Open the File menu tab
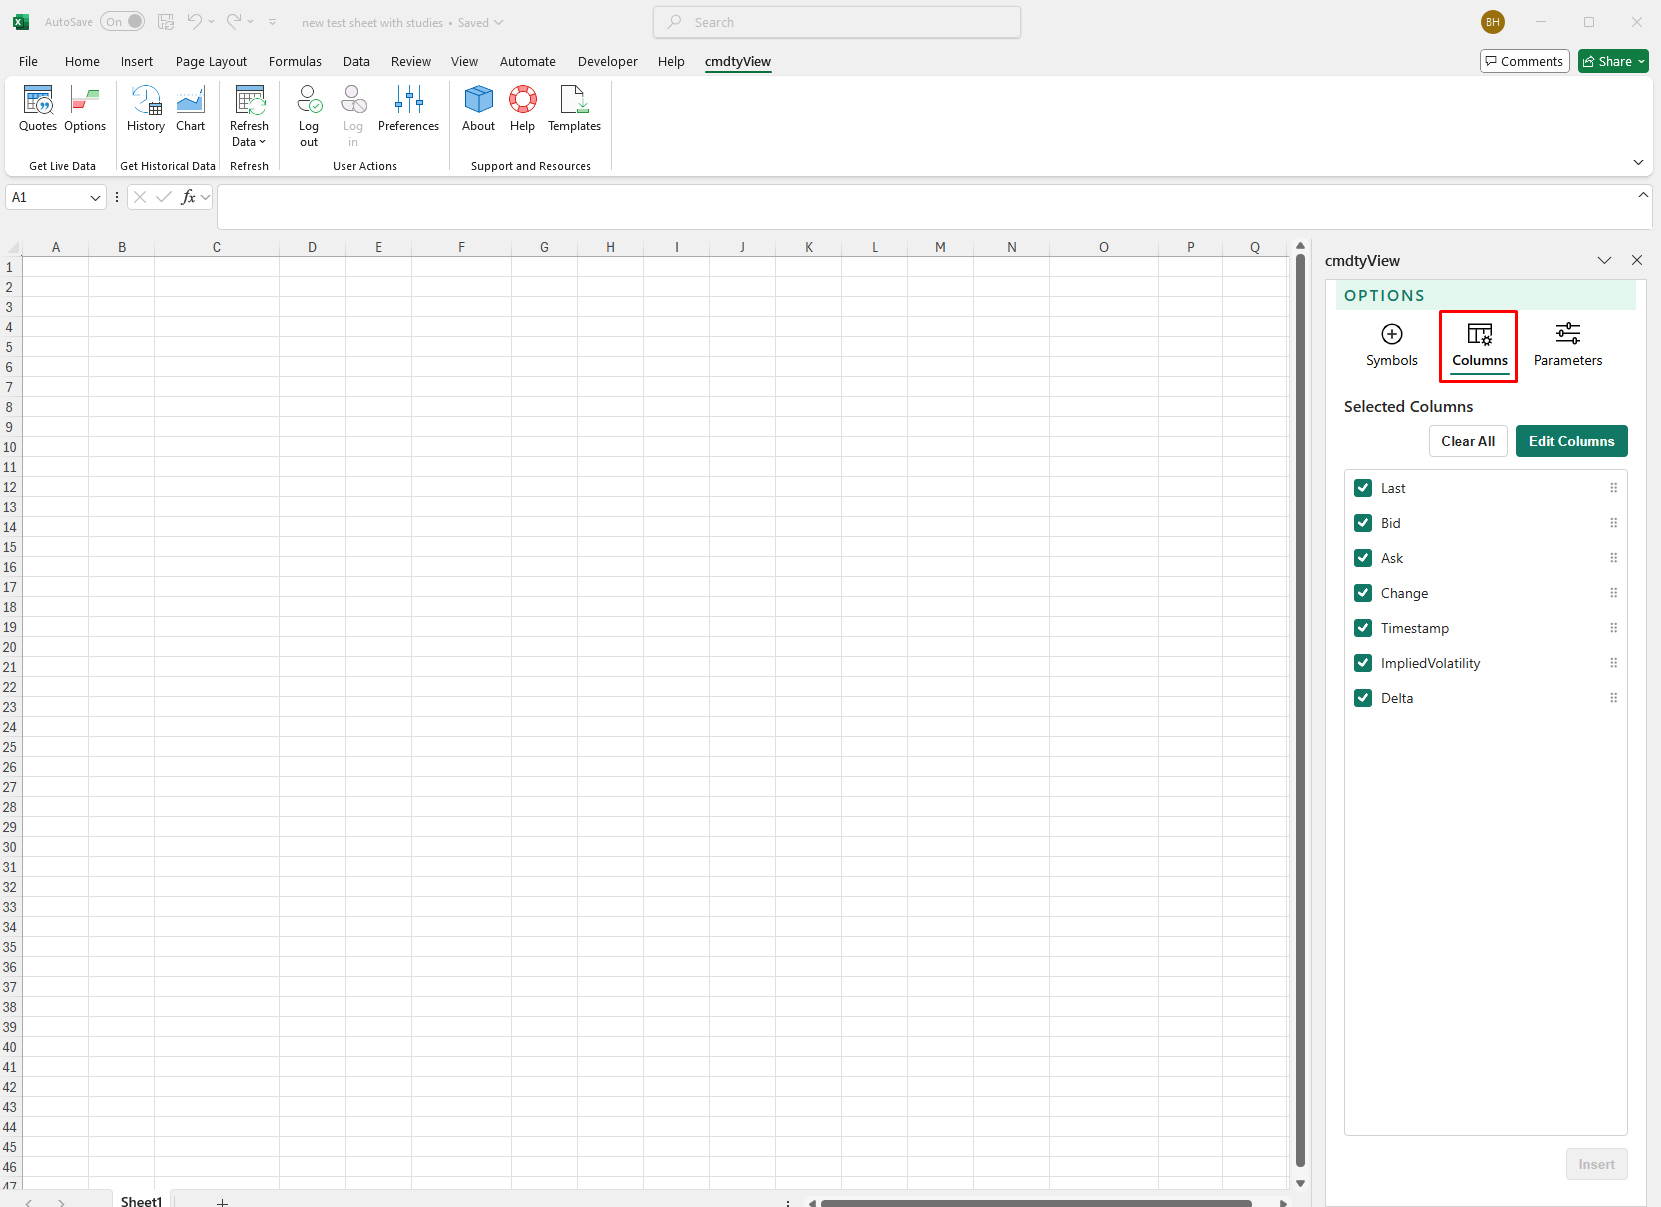This screenshot has height=1207, width=1661. coord(28,61)
